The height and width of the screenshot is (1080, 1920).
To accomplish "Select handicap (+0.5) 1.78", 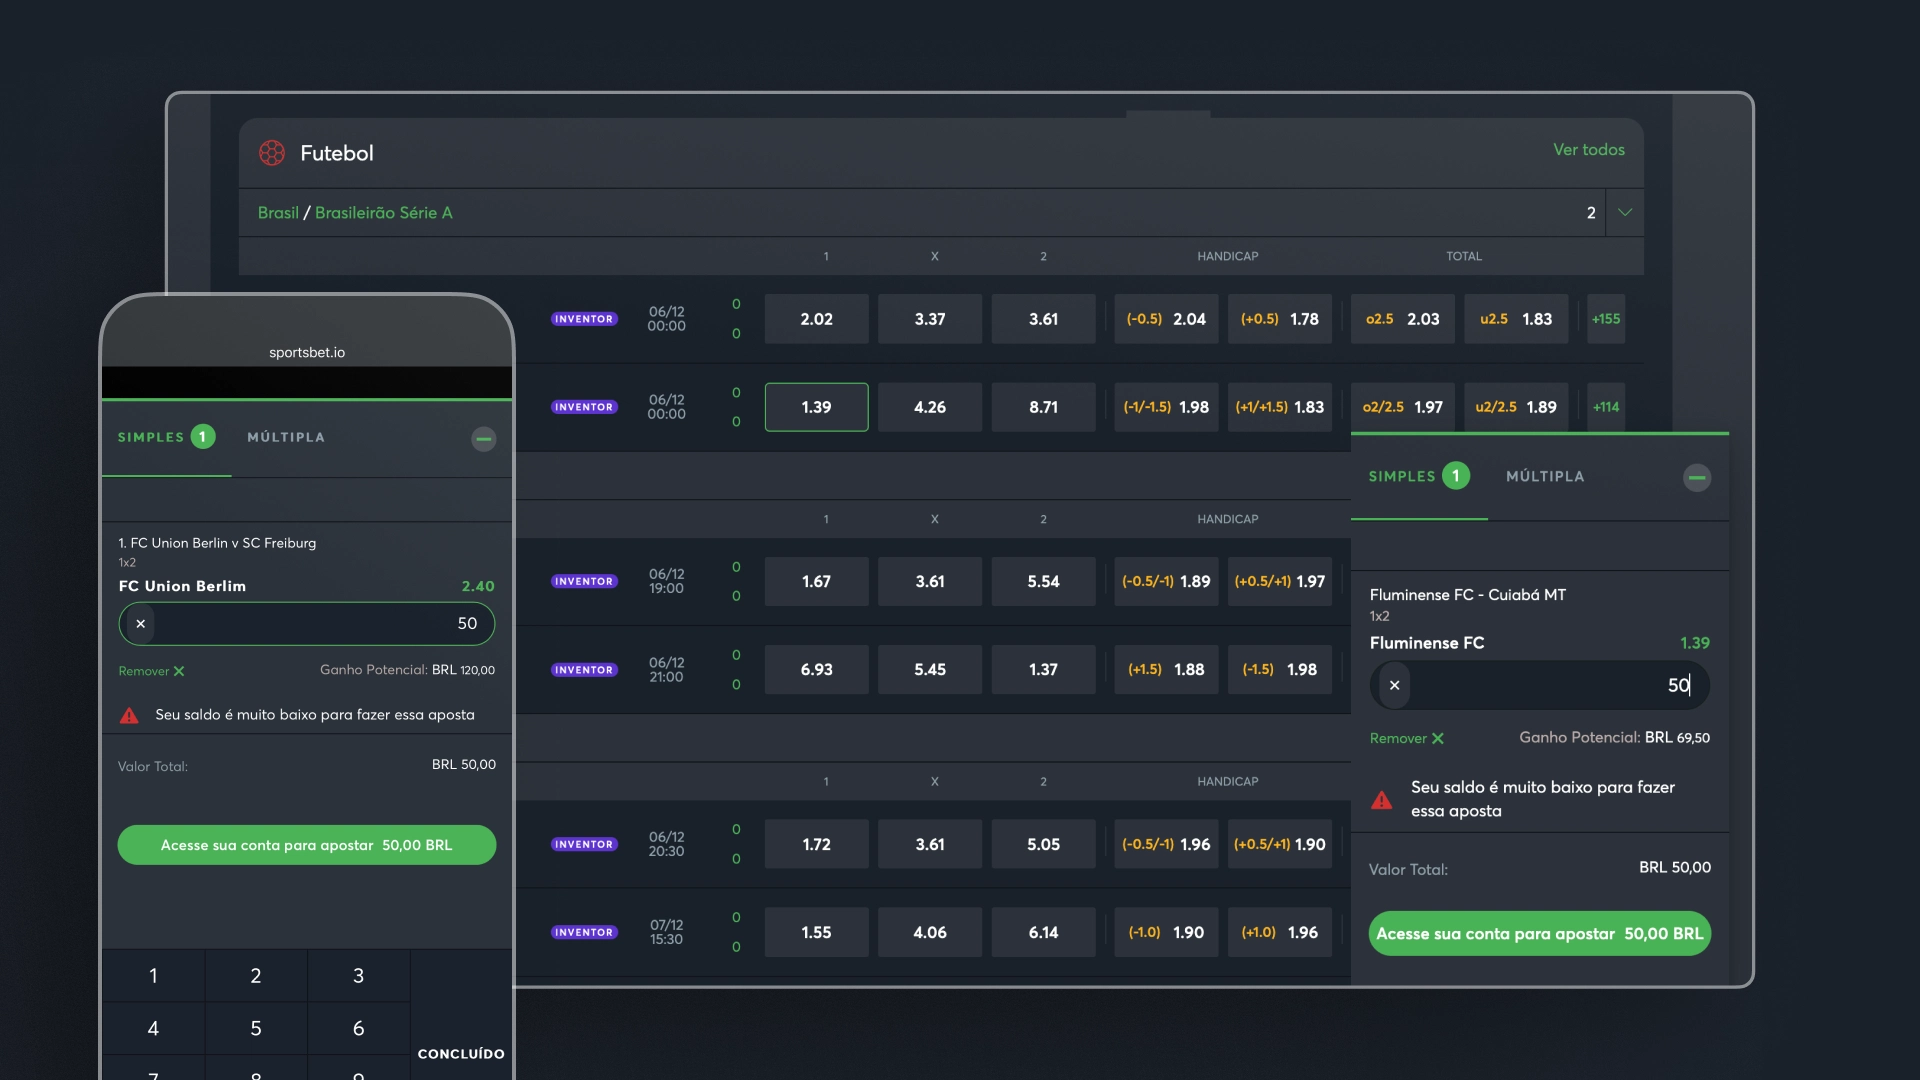I will [x=1280, y=319].
